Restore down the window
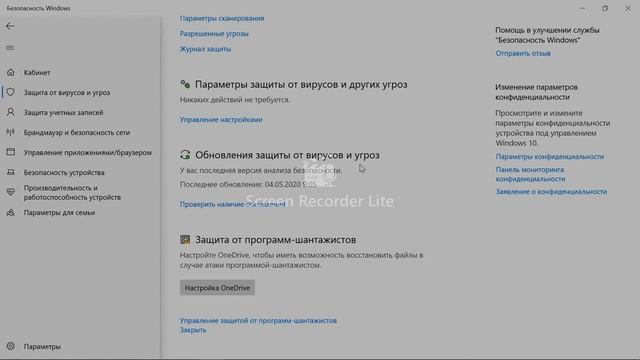Screen dimensions: 640x360 (605, 8)
